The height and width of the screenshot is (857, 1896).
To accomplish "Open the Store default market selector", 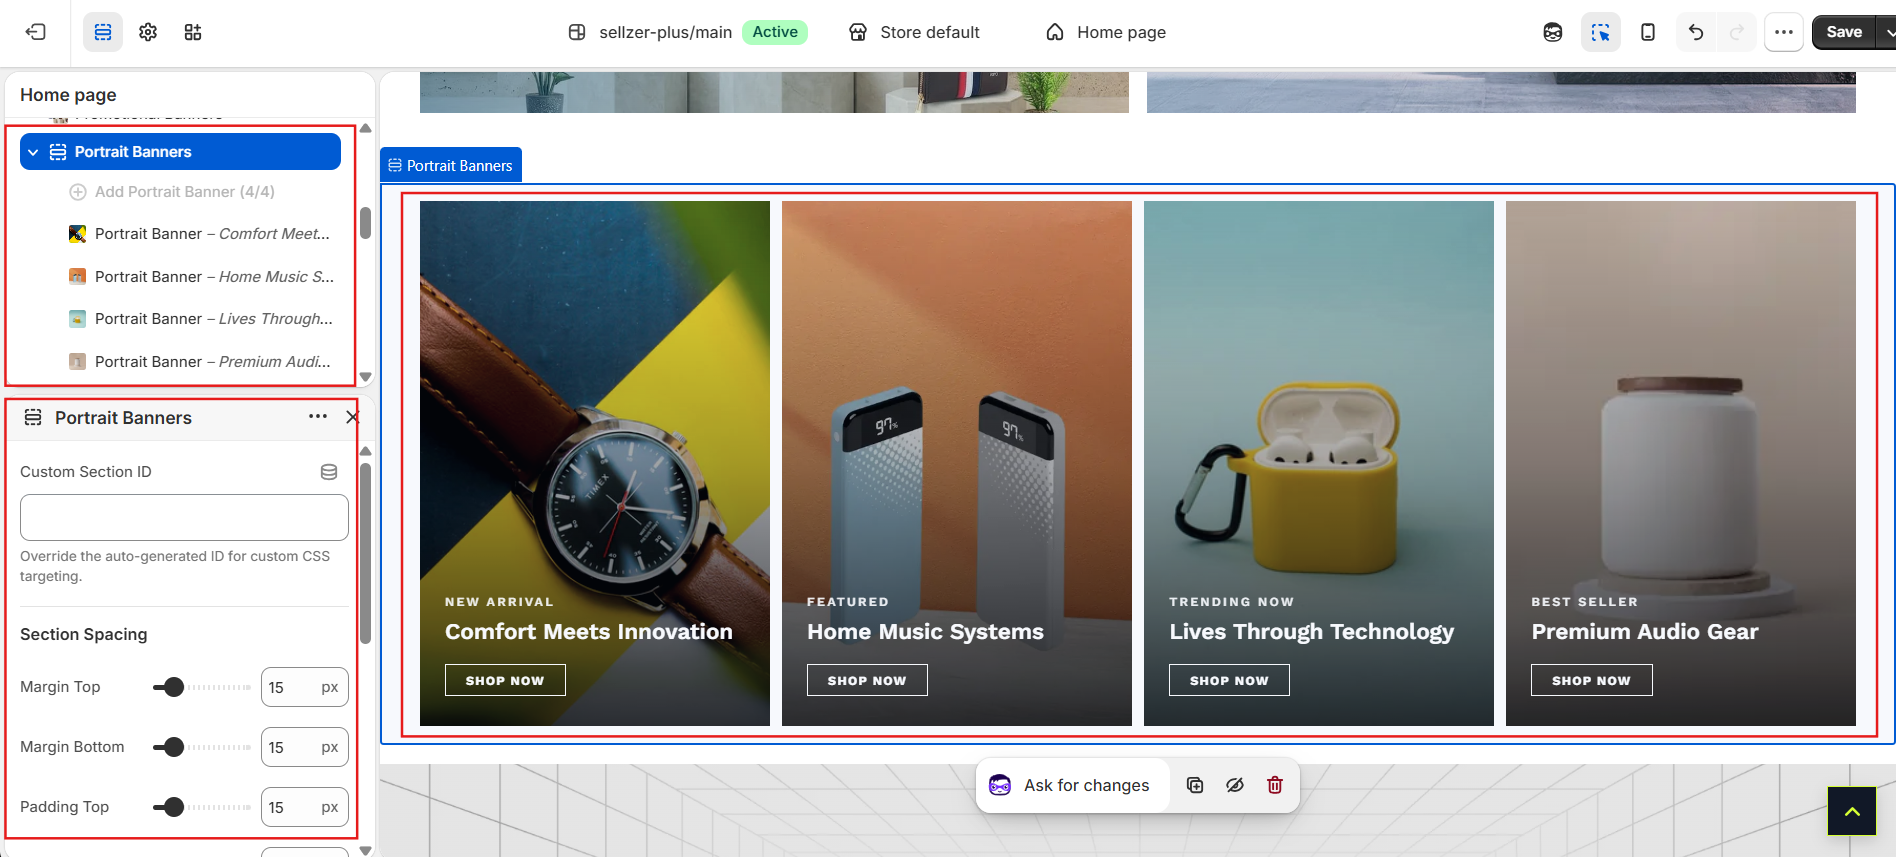I will [x=914, y=32].
